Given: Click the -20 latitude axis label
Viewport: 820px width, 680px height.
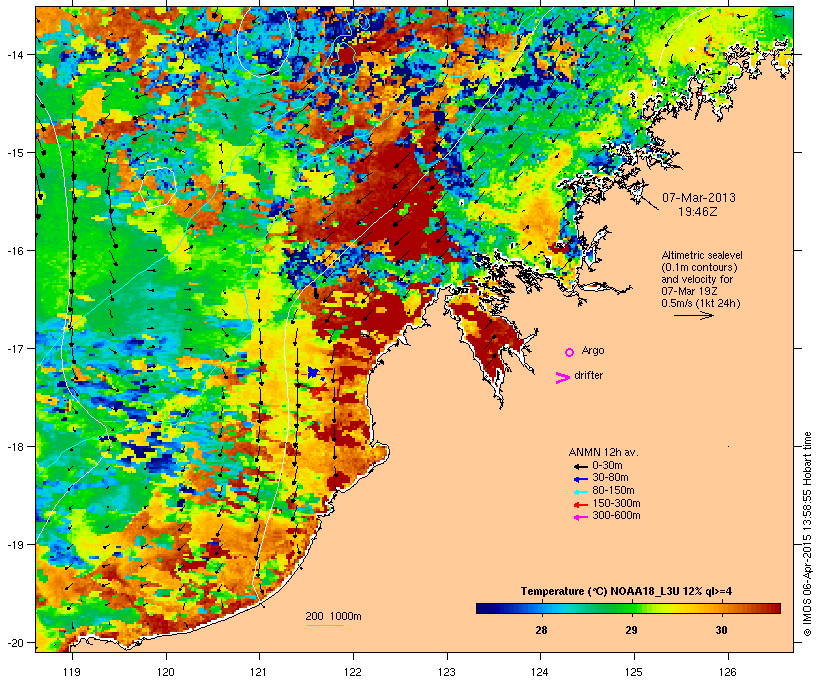Looking at the screenshot, I should (x=15, y=643).
